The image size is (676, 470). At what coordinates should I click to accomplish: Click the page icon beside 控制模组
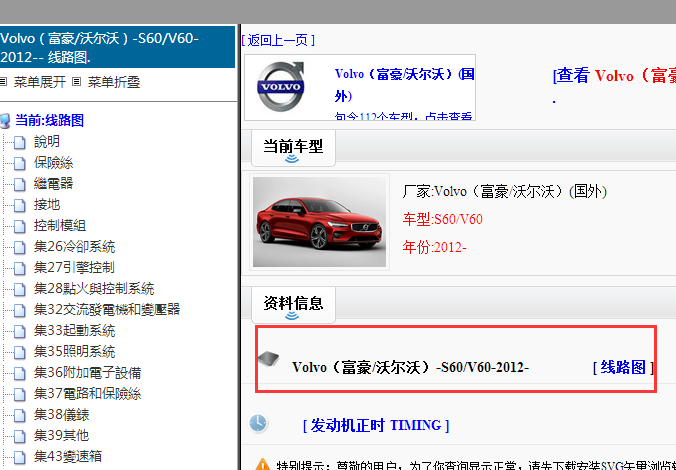(x=19, y=226)
